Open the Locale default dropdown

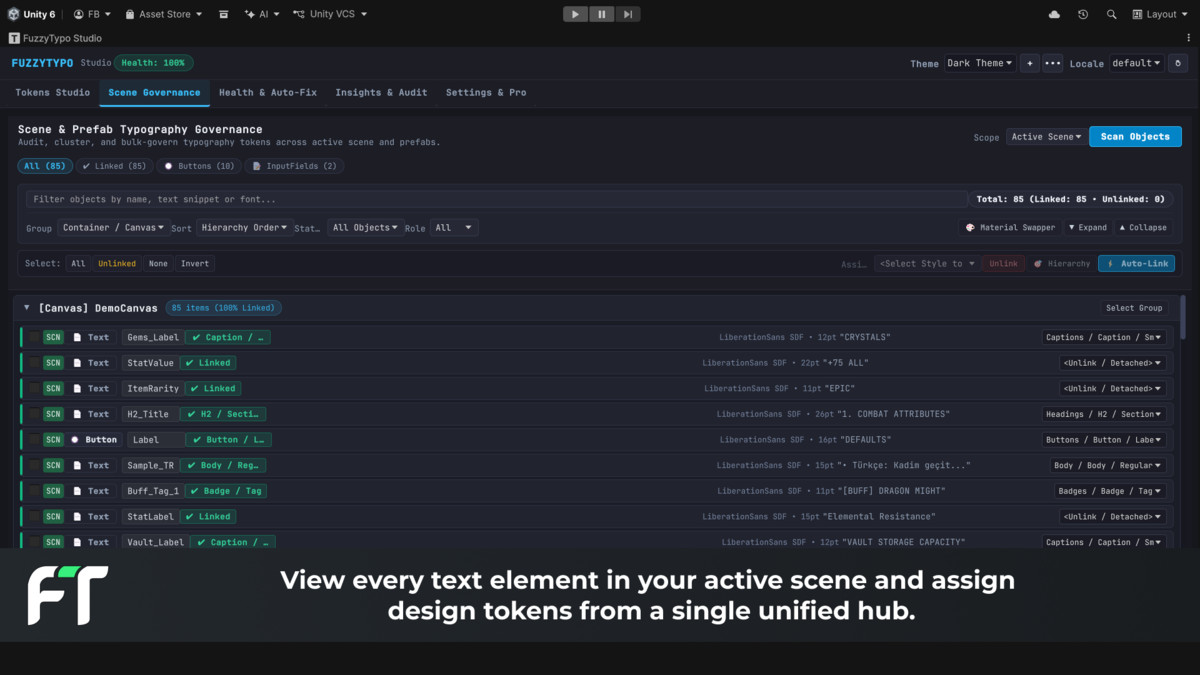[x=1136, y=63]
